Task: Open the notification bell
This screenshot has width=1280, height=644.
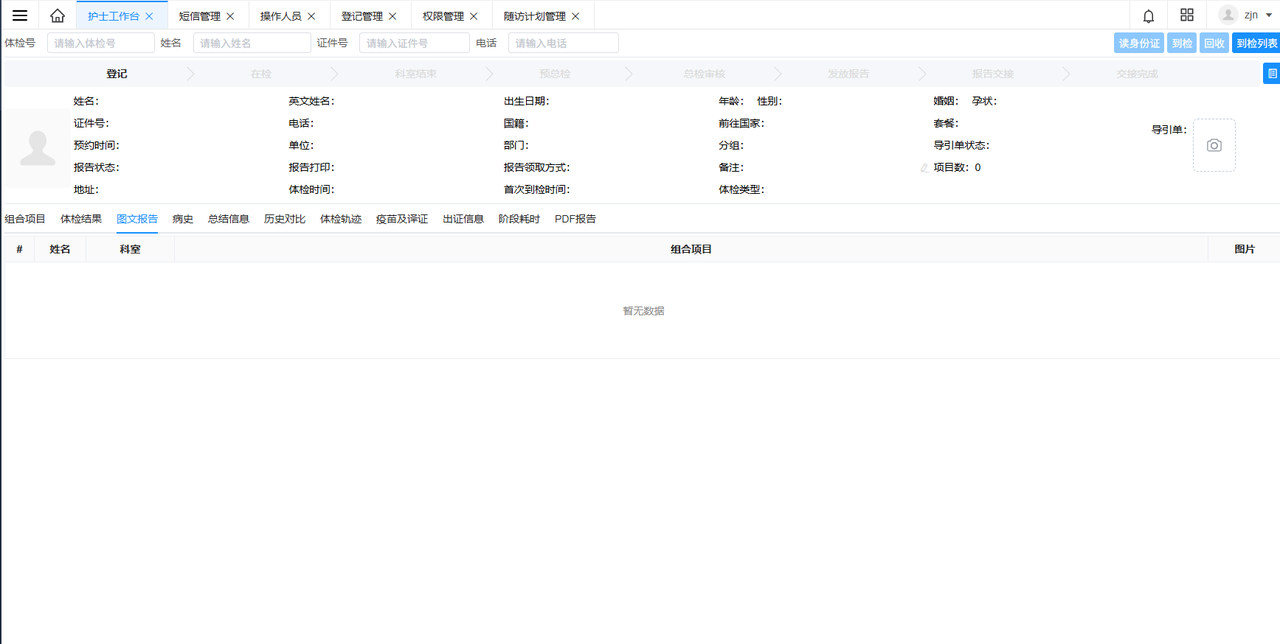Action: coord(1149,15)
